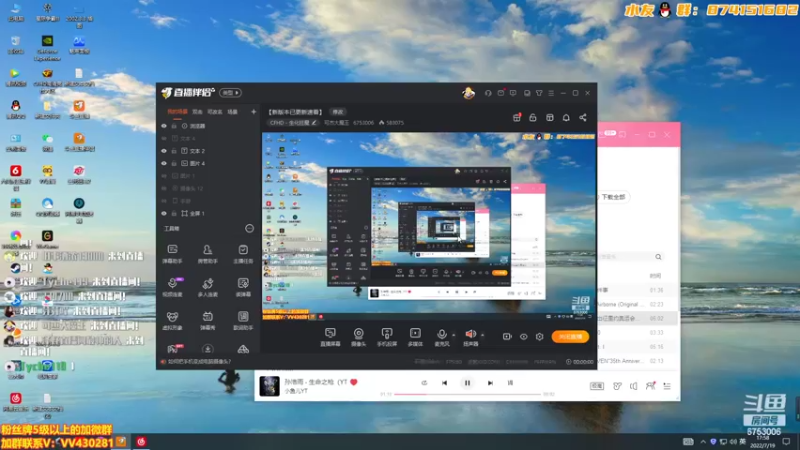Open the playlist queue icon at player right
The width and height of the screenshot is (800, 450).
667,386
